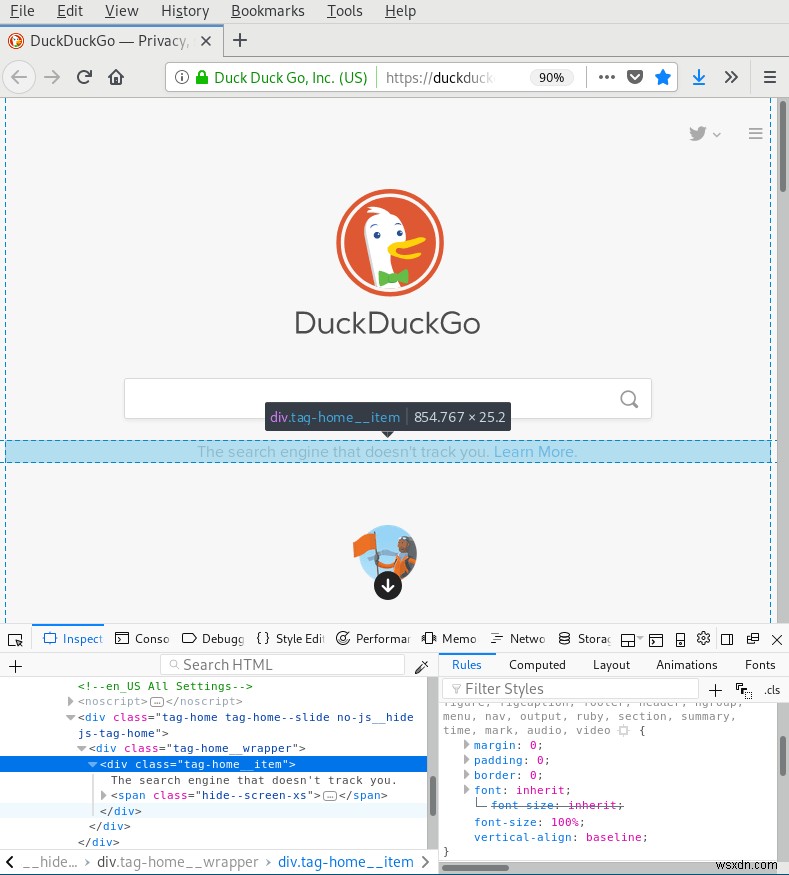The image size is (789, 875).
Task: Click the magnifier search button
Action: pos(629,399)
